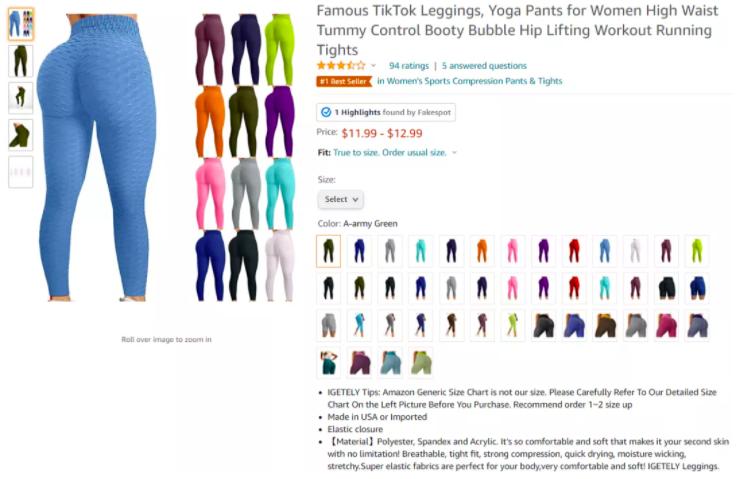Open the 5 answered questions link
The height and width of the screenshot is (479, 738).
pyautogui.click(x=484, y=66)
